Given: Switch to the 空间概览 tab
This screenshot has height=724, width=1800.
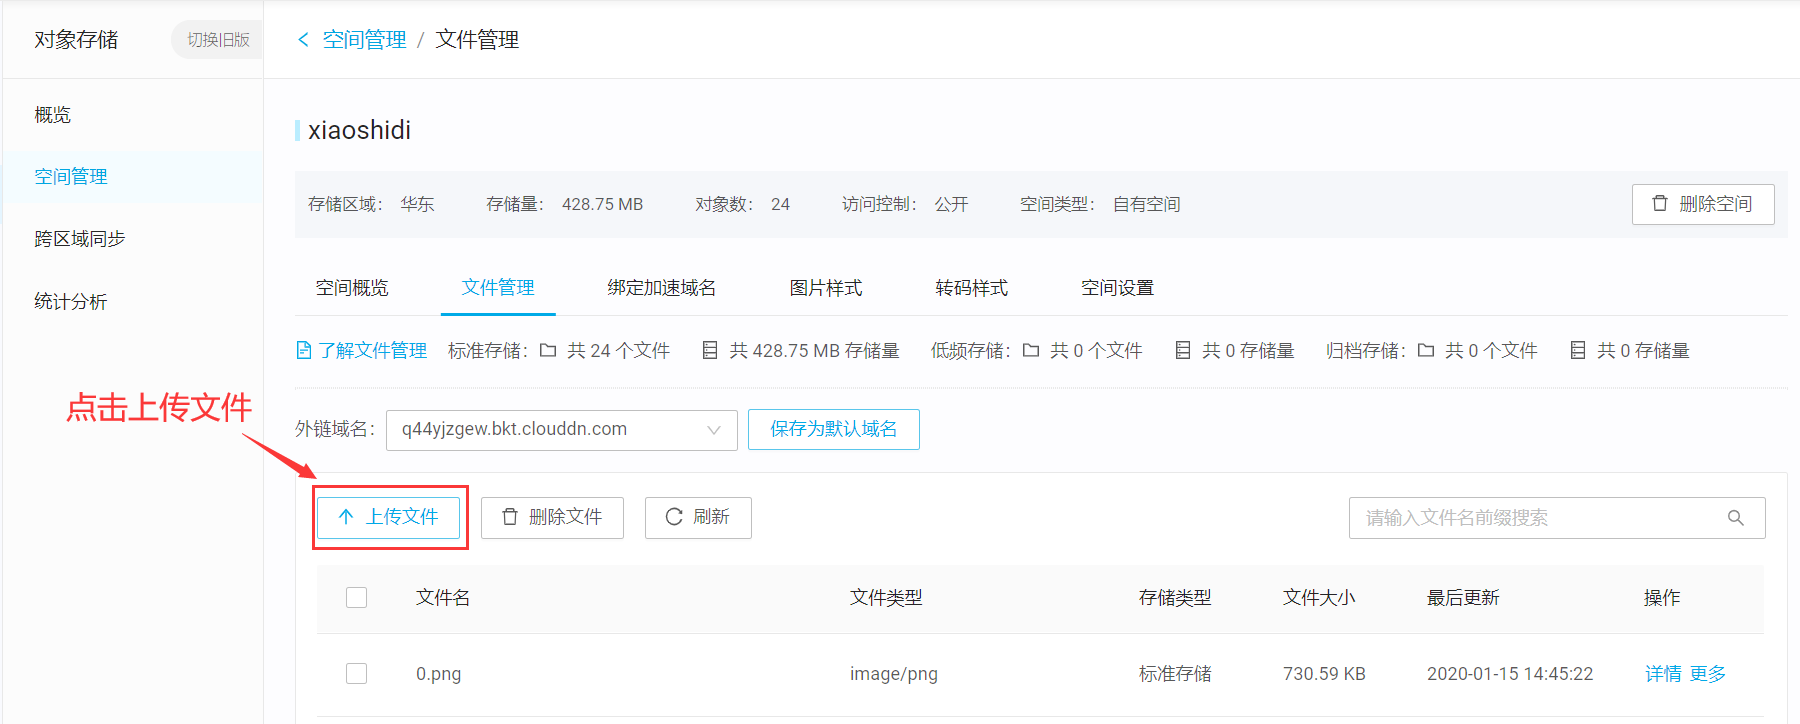Looking at the screenshot, I should [x=352, y=288].
